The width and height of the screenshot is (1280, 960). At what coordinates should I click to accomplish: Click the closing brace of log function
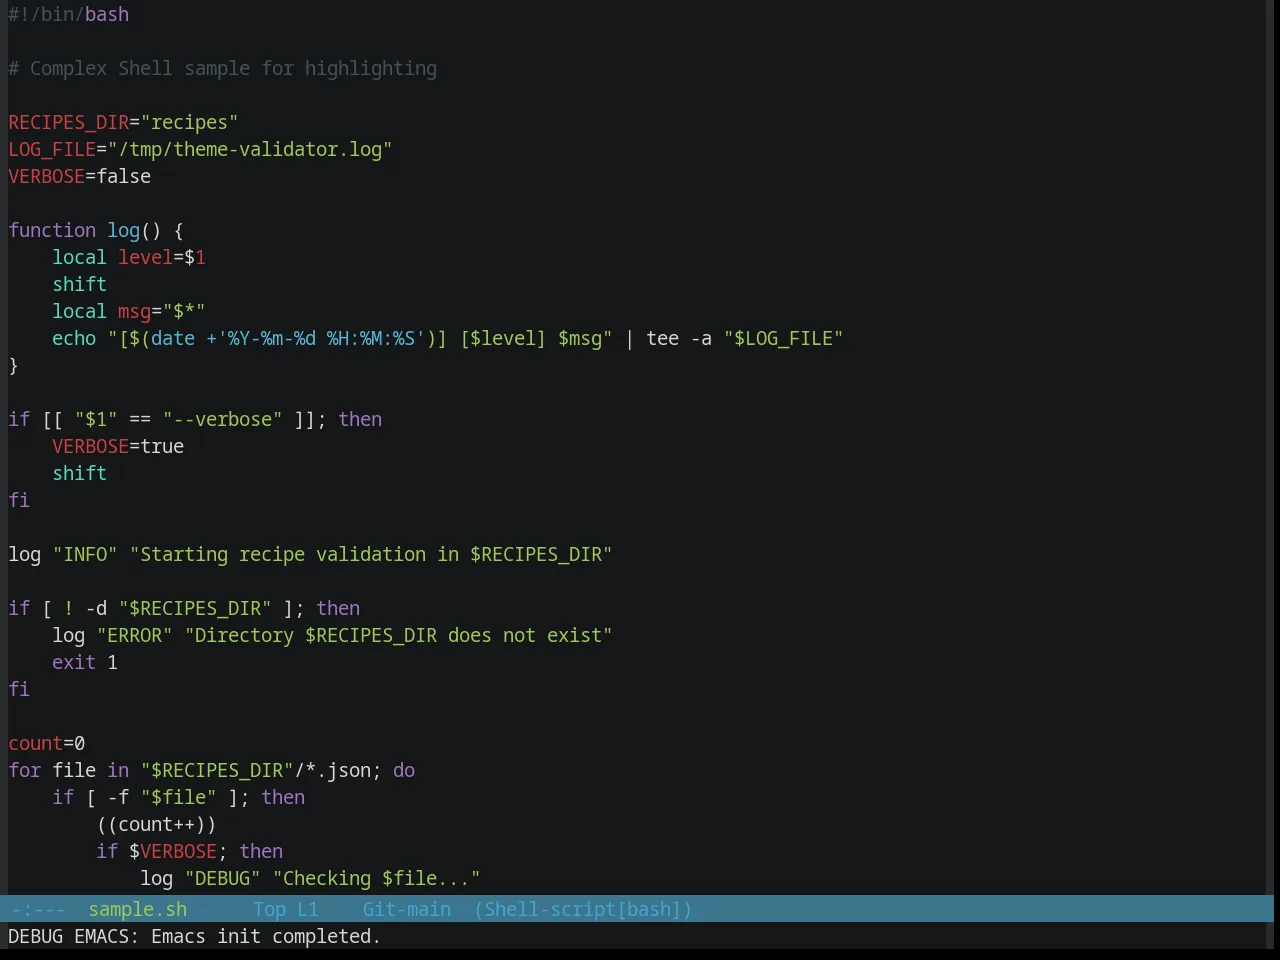[13, 365]
